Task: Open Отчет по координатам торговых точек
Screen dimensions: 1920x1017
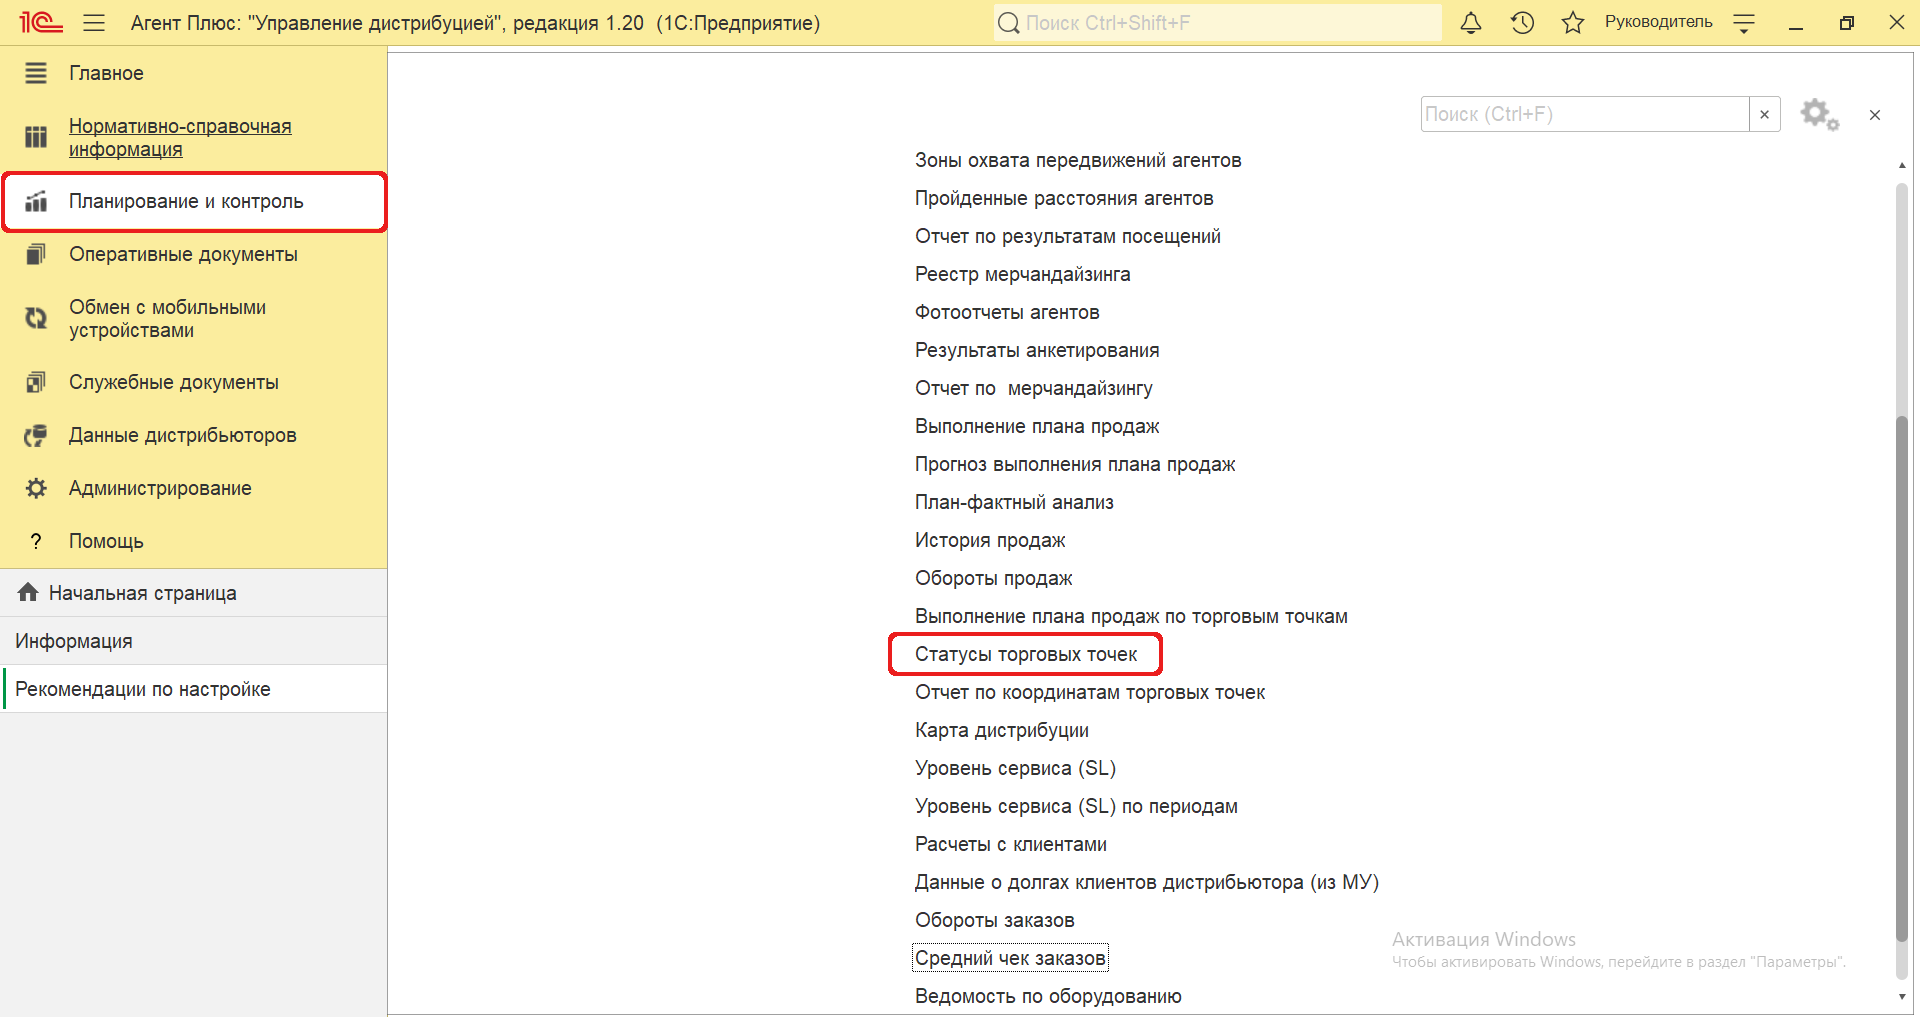Action: point(1090,692)
